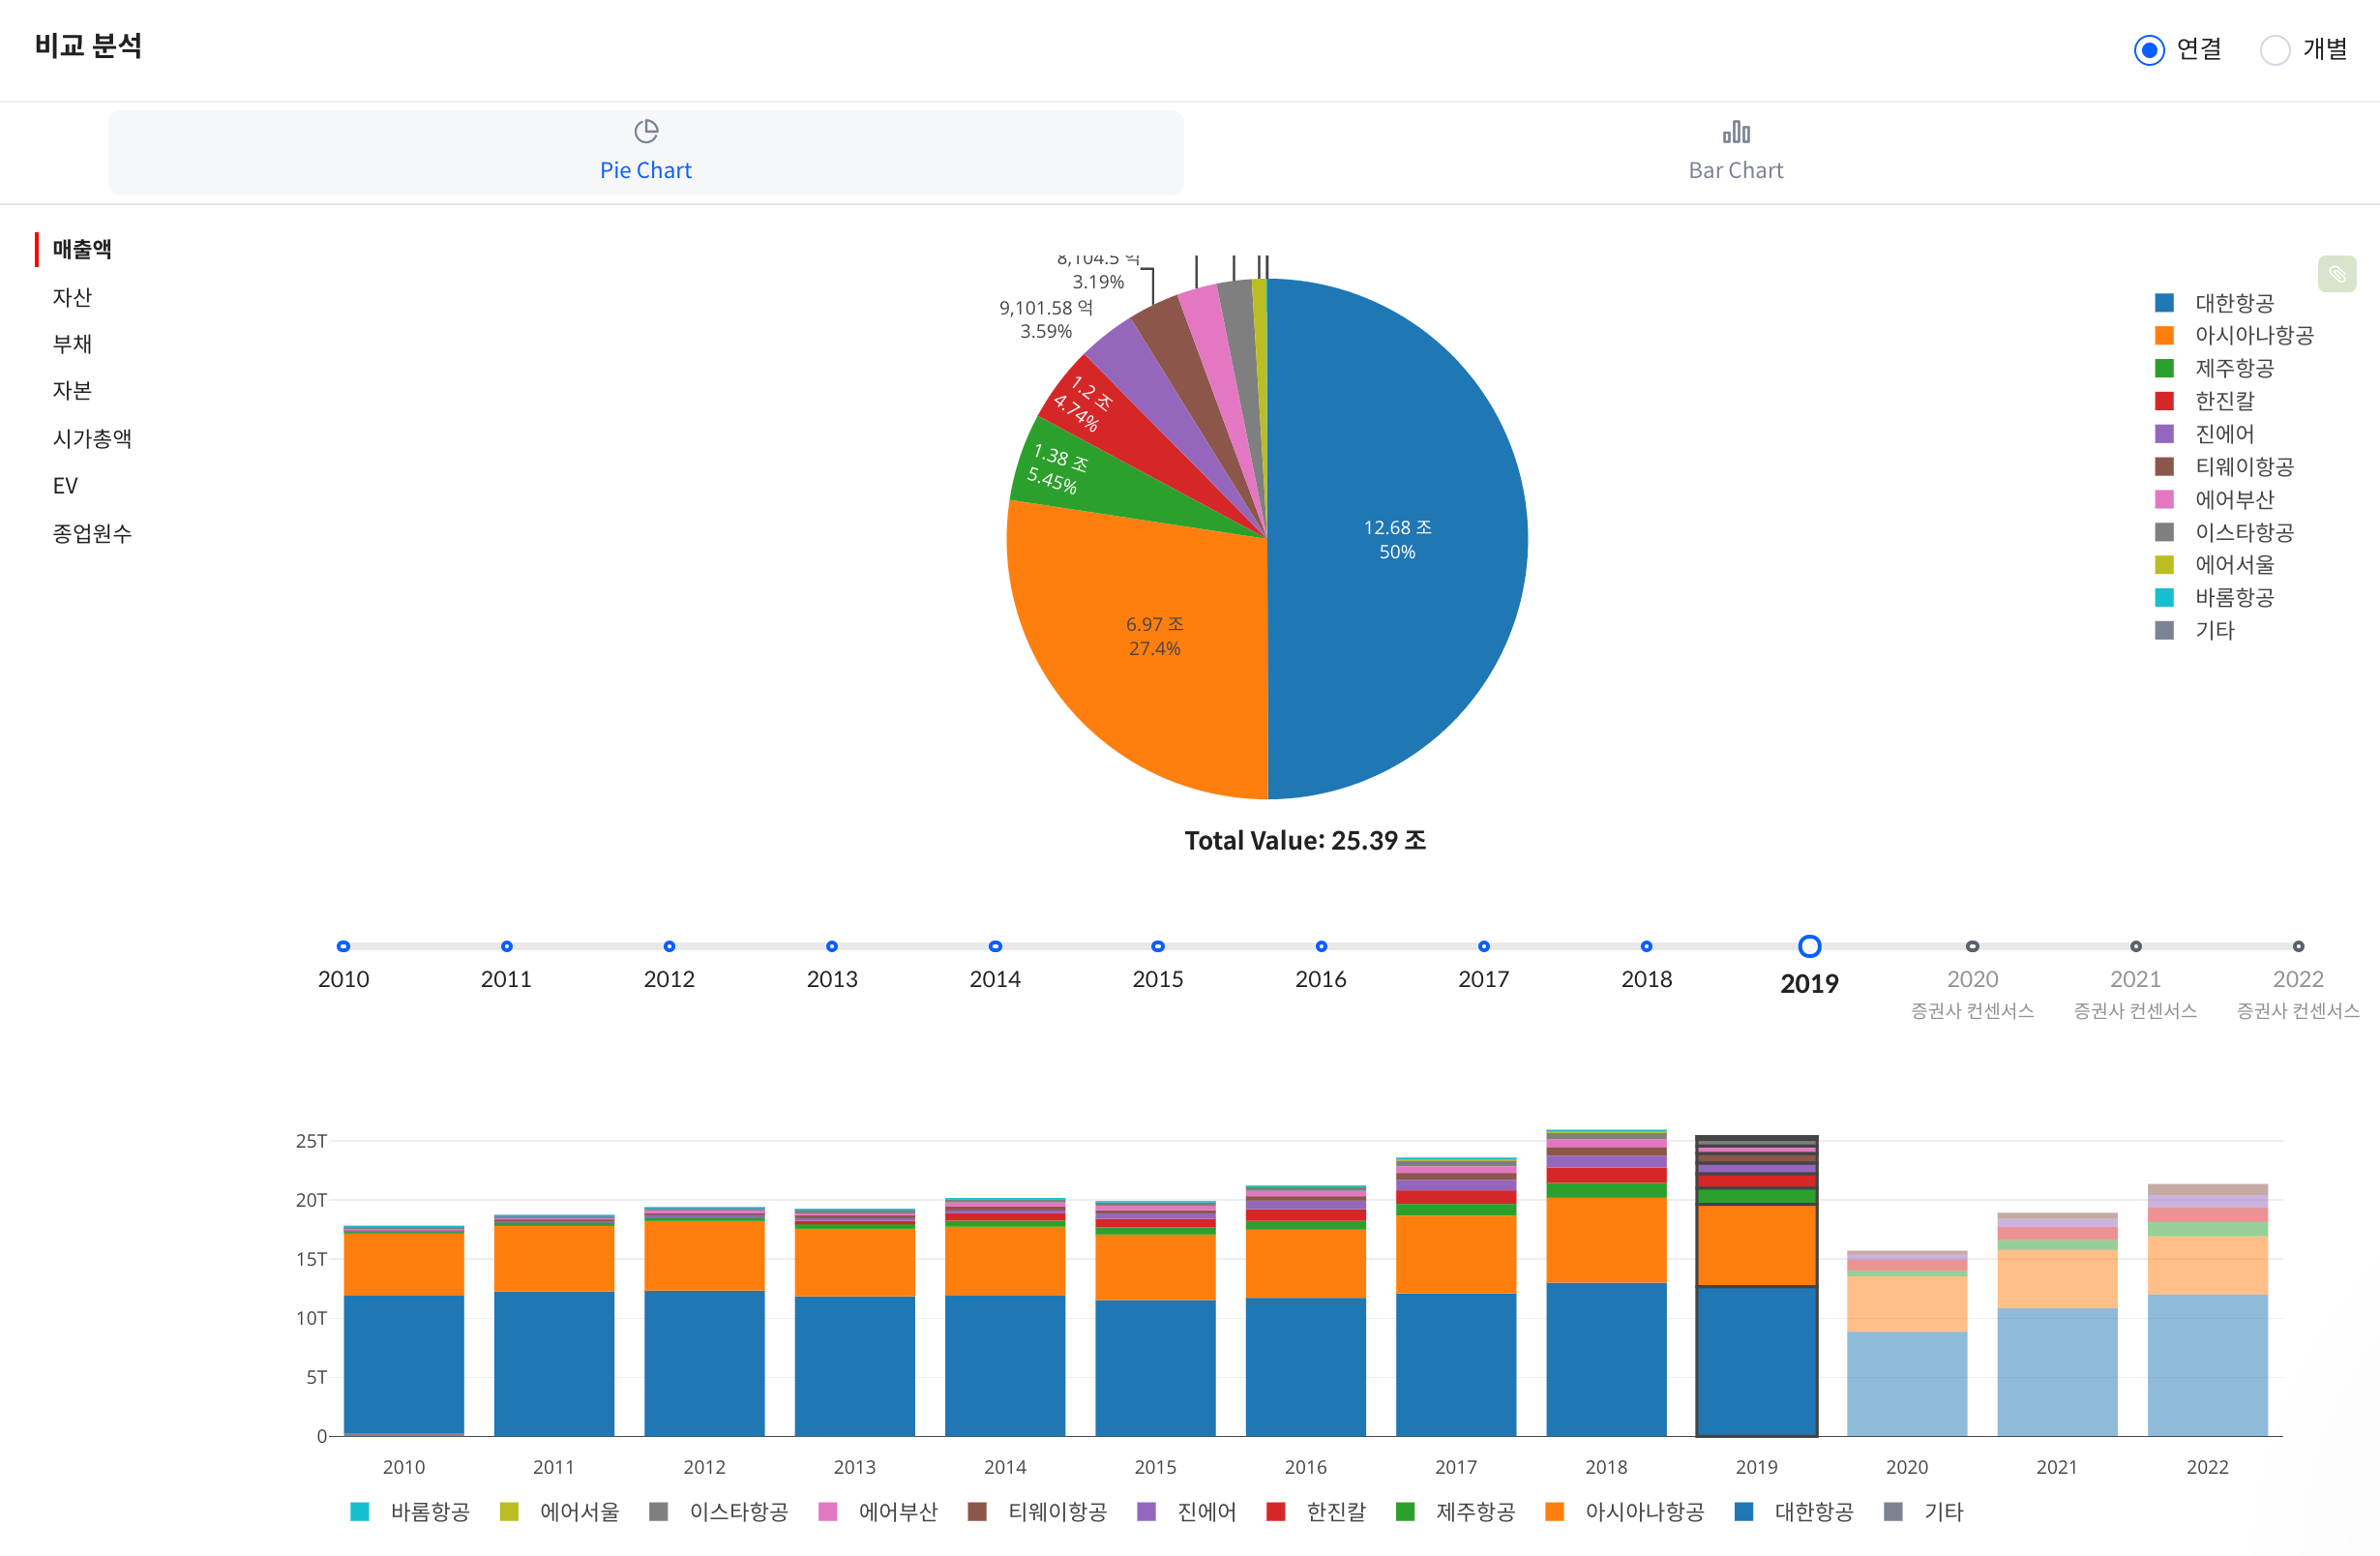This screenshot has height=1556, width=2380.
Task: Click the highlighted 2019 stacked bar
Action: coord(1756,1286)
